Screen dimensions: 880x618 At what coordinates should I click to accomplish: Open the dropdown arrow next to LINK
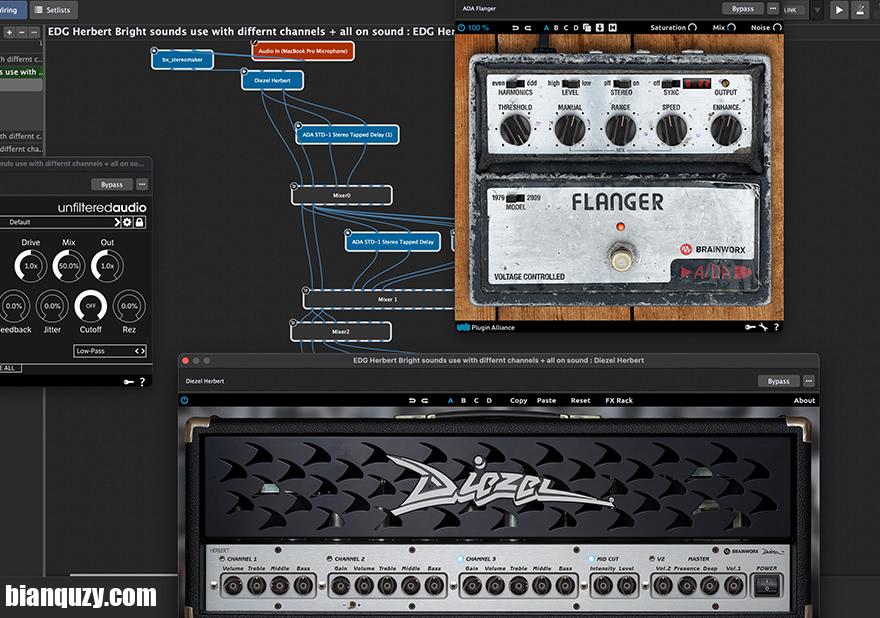817,10
